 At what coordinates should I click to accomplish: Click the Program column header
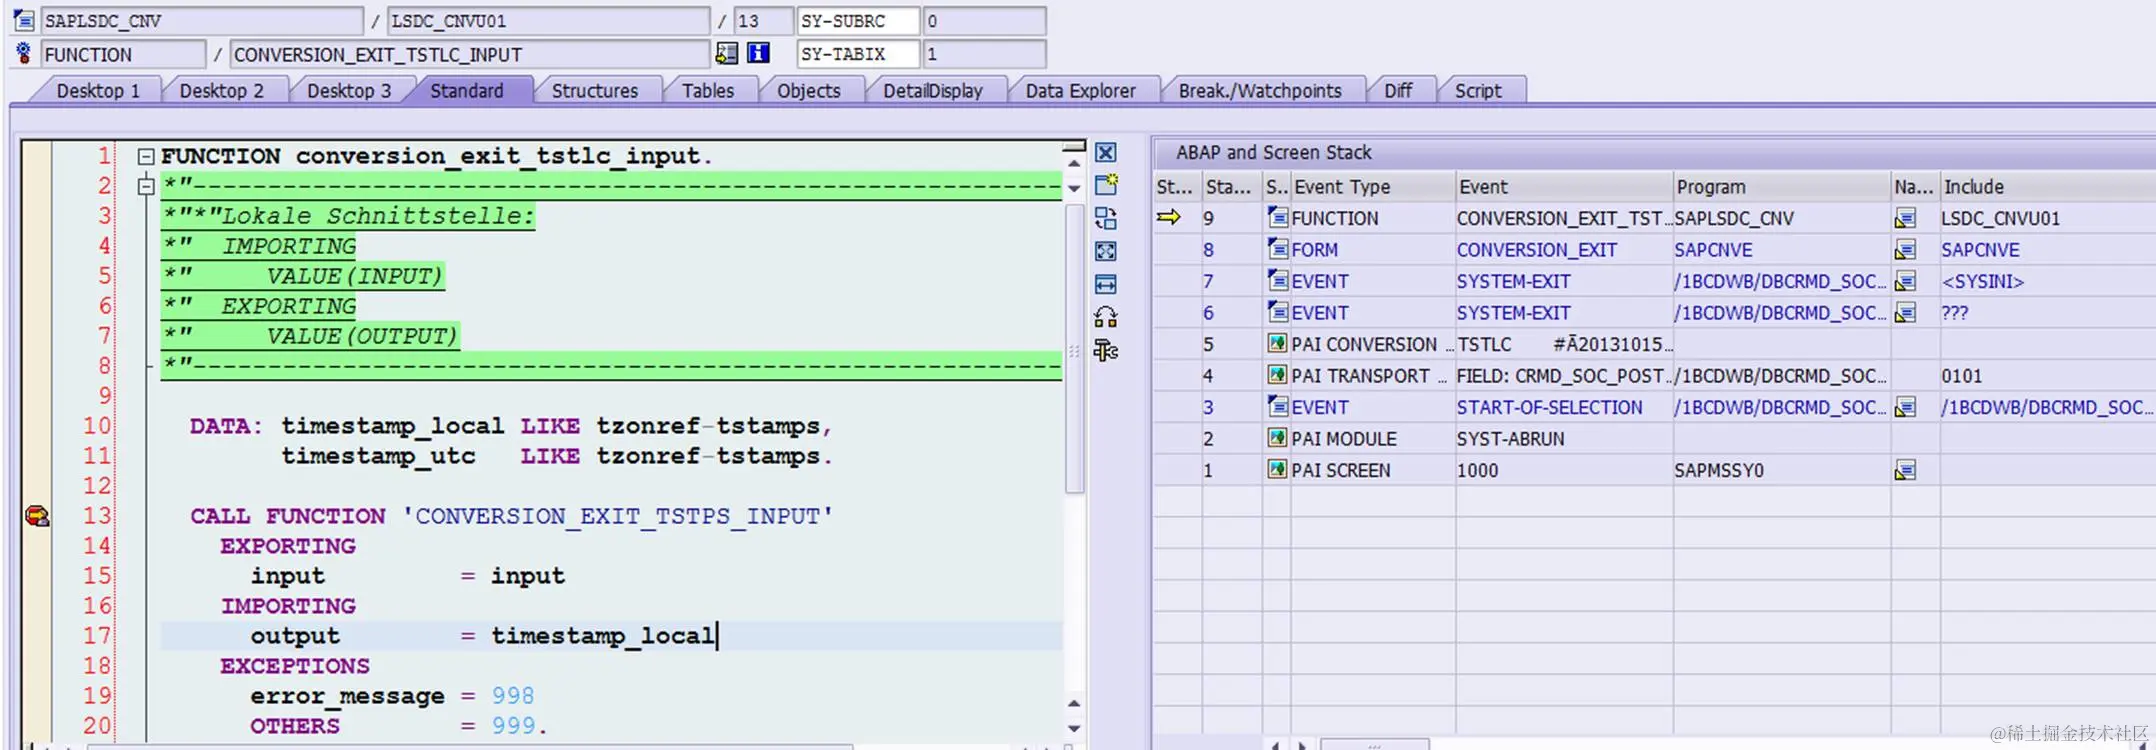coord(1781,187)
